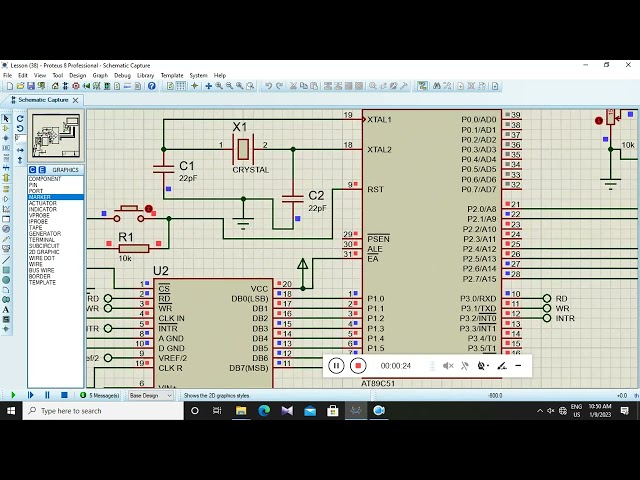The width and height of the screenshot is (640, 480).
Task: Open the Template menu
Action: (172, 76)
